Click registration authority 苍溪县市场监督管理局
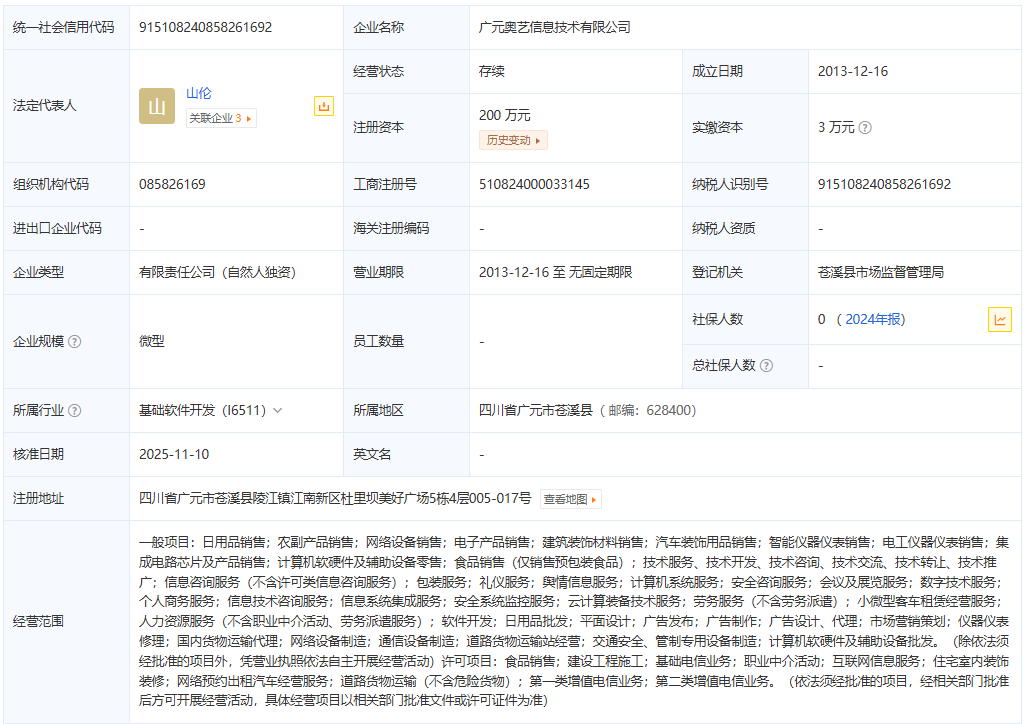This screenshot has height=724, width=1024. click(x=881, y=272)
